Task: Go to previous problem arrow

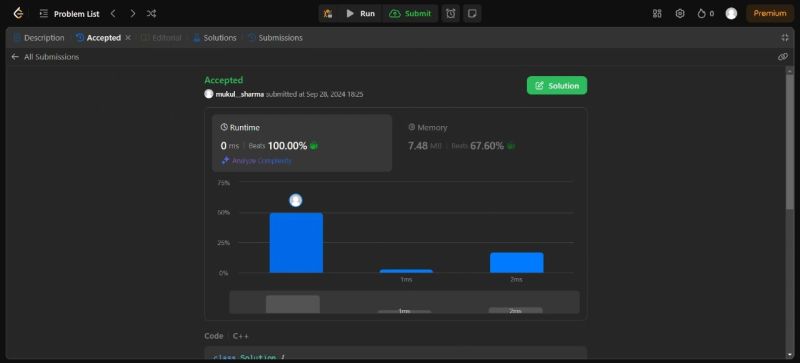Action: tap(113, 14)
